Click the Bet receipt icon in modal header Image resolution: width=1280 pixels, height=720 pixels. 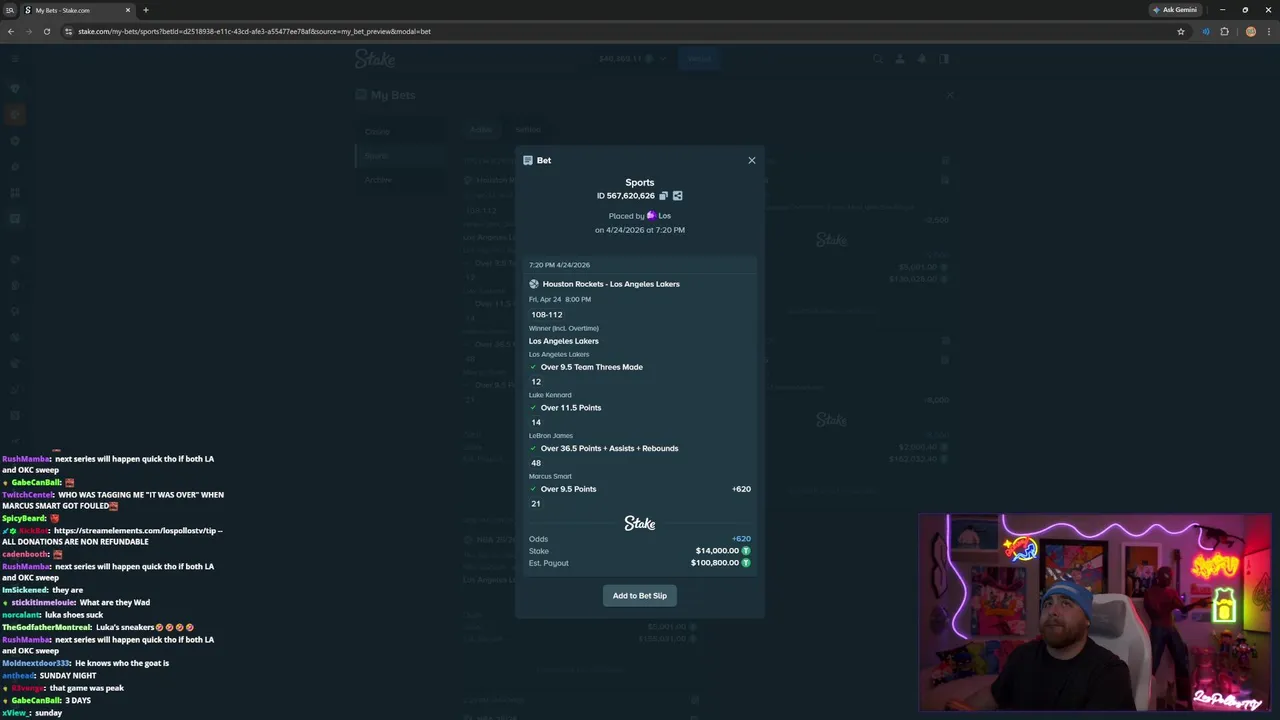(528, 160)
